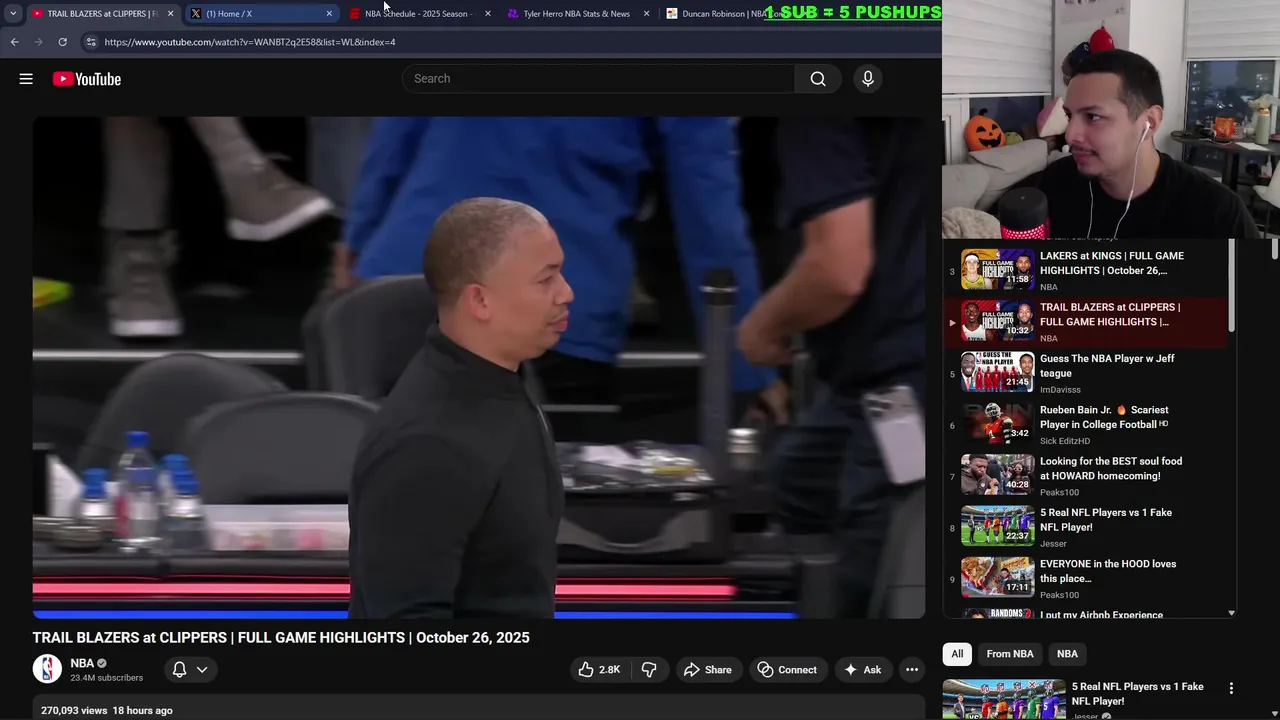
Task: Dislike the video with thumbs down
Action: pos(649,670)
